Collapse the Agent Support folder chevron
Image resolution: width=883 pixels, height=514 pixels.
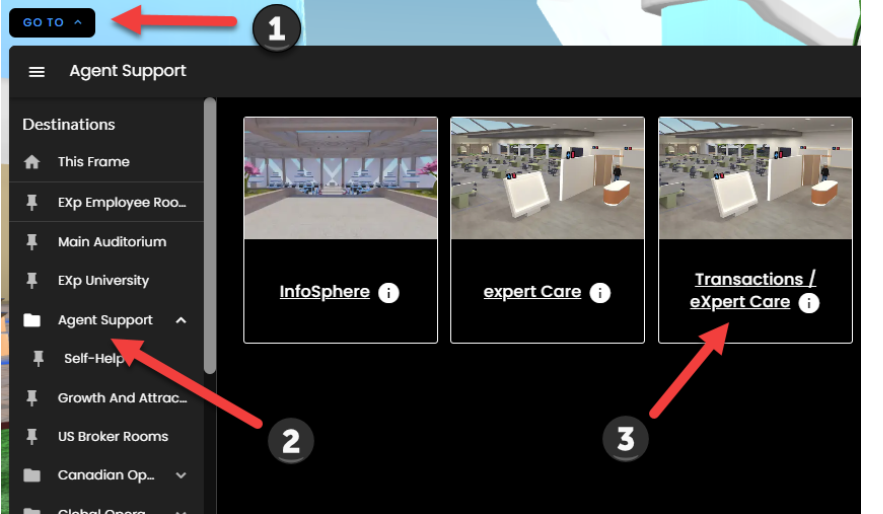(x=181, y=320)
